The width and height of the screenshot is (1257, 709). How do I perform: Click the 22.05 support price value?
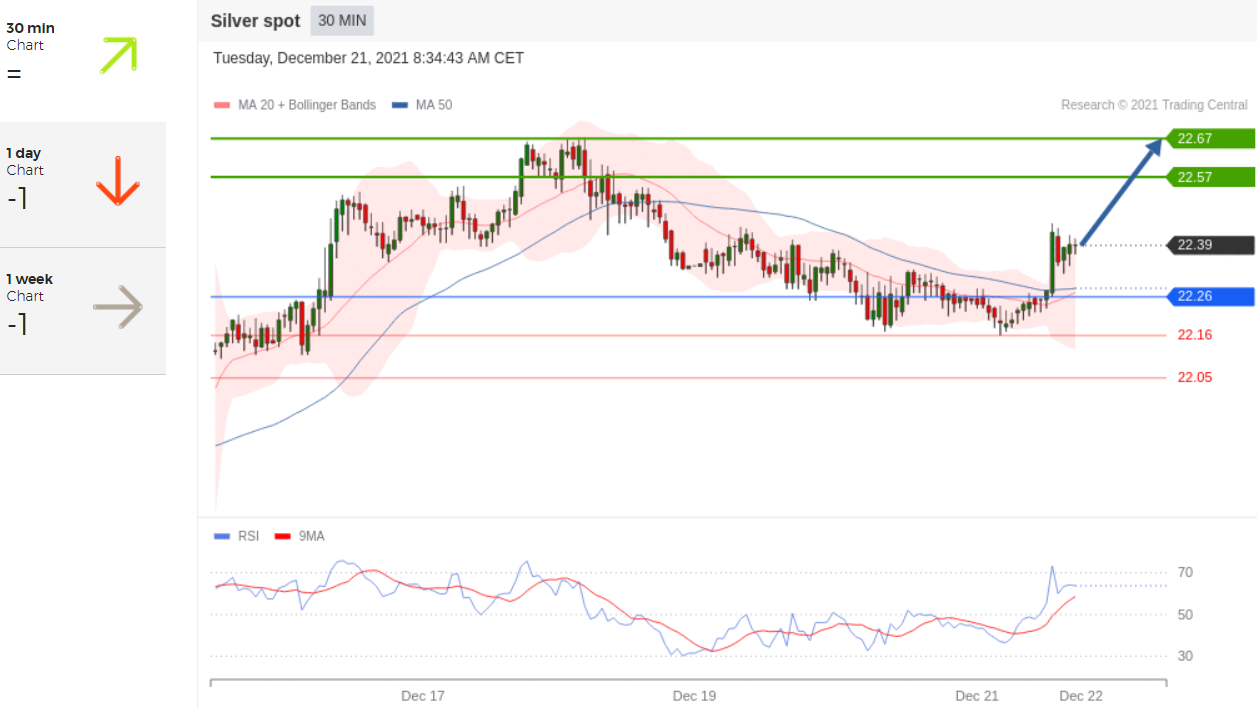(1195, 377)
